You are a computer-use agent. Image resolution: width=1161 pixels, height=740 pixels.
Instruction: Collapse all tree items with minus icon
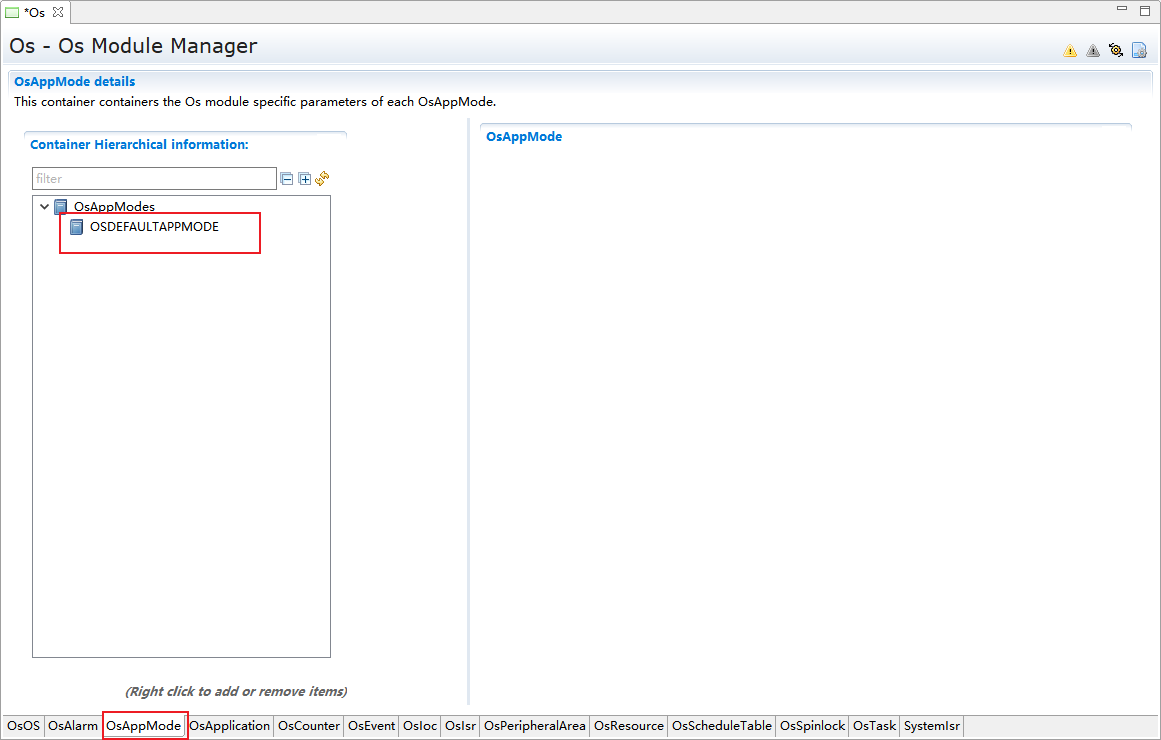287,179
